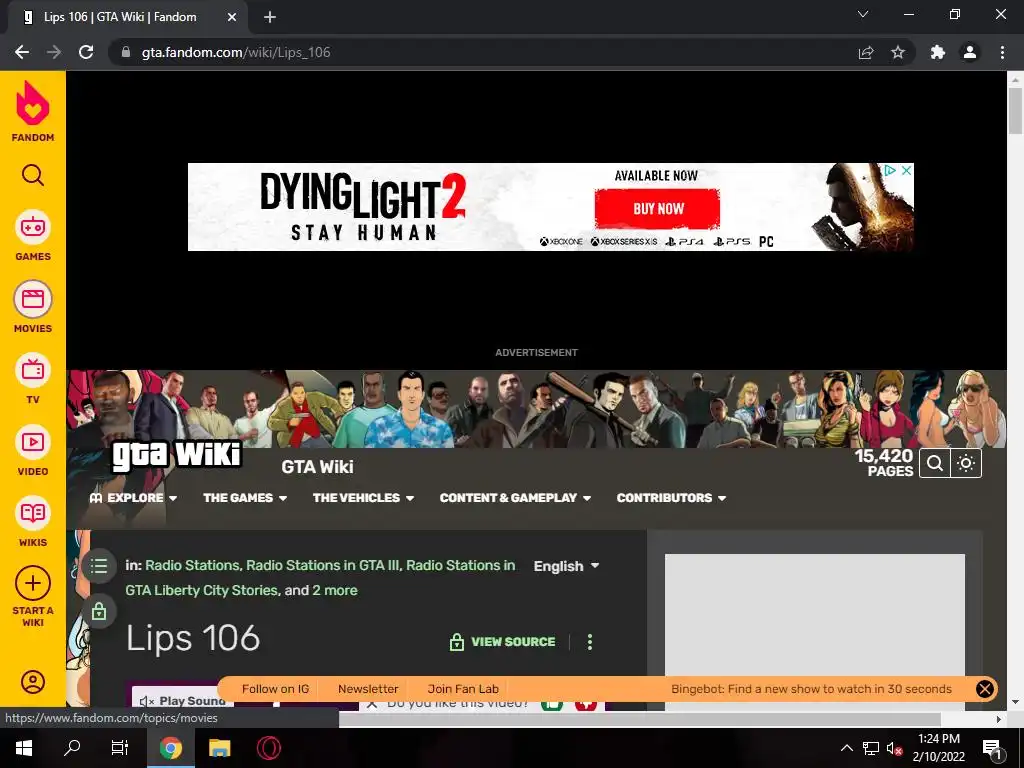The height and width of the screenshot is (768, 1024).
Task: Expand The Games menu
Action: 245,498
